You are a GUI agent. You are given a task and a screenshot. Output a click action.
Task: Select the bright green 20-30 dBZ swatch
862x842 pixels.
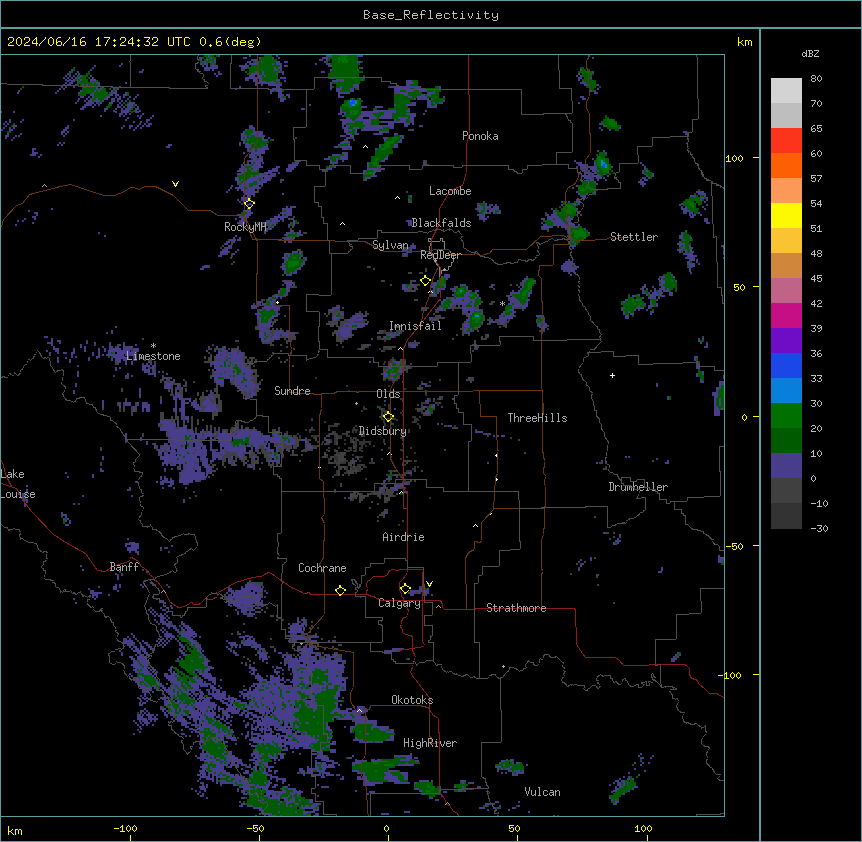click(786, 416)
